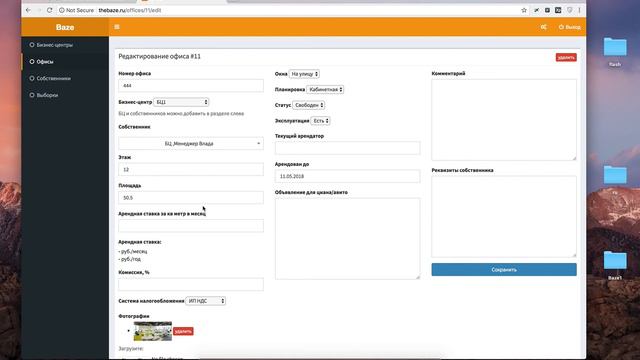Click the Этаж input field
640x360 pixels.
pyautogui.click(x=191, y=169)
